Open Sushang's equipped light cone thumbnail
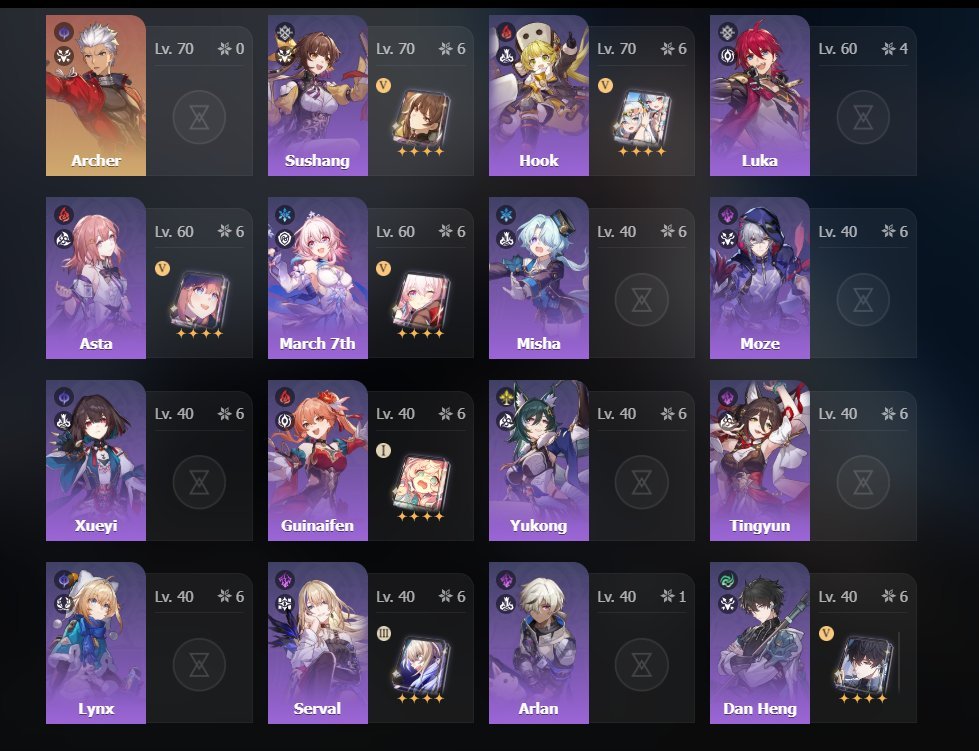The image size is (979, 751). tap(420, 117)
